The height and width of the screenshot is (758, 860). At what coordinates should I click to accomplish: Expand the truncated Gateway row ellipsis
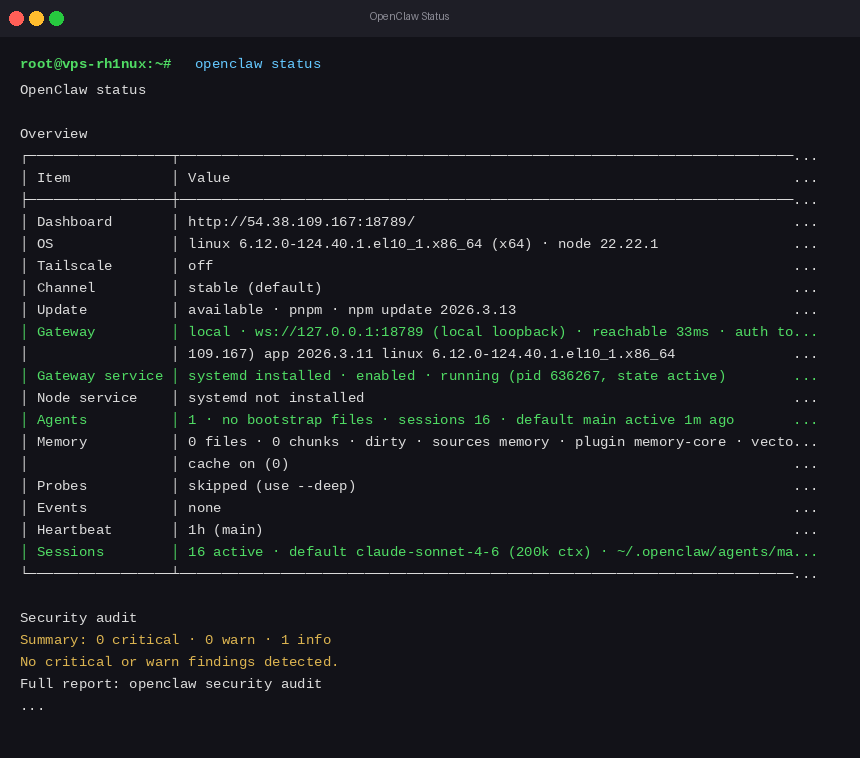pos(806,331)
